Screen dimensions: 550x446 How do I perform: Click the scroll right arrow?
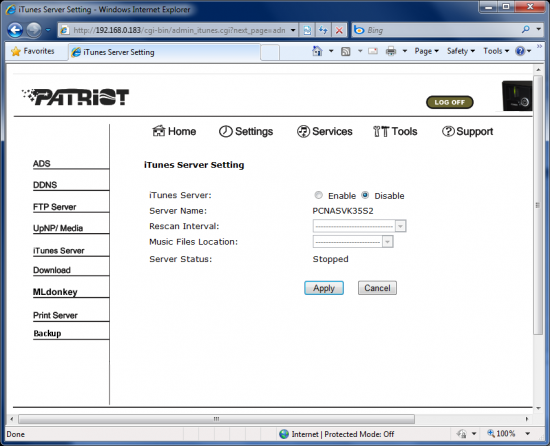tap(527, 419)
